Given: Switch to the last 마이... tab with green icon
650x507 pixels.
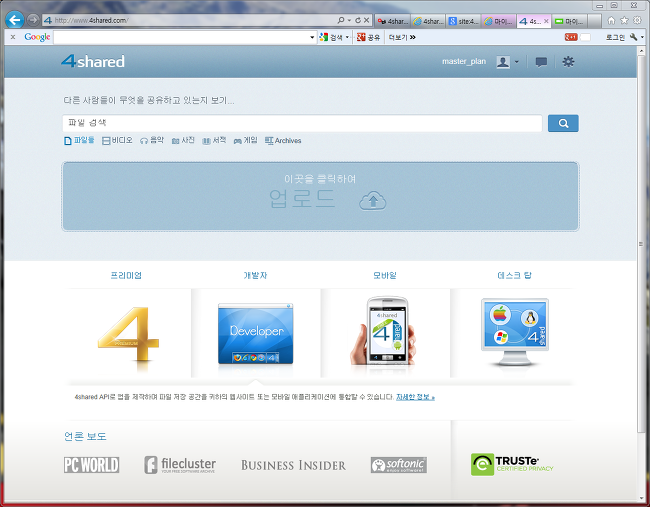Looking at the screenshot, I should click(x=570, y=21).
